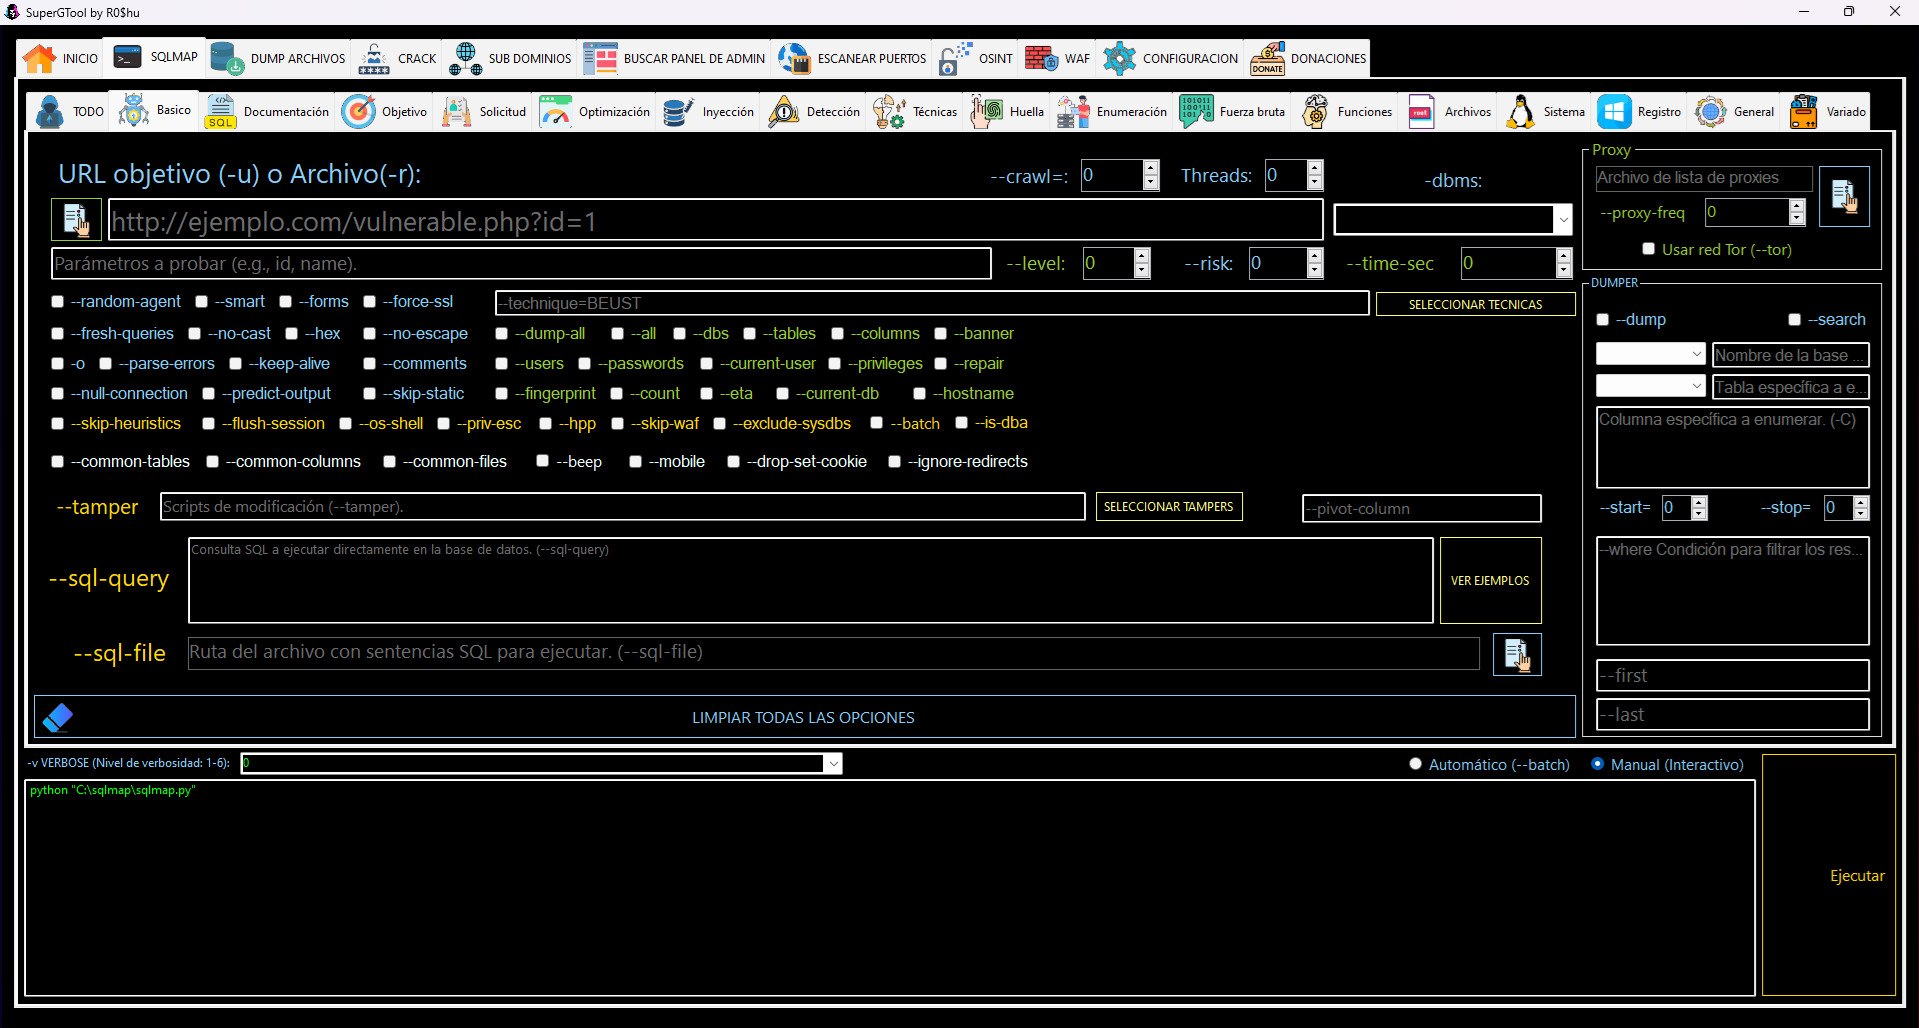Click the WAF firewall icon
The width and height of the screenshot is (1919, 1028).
(1041, 59)
